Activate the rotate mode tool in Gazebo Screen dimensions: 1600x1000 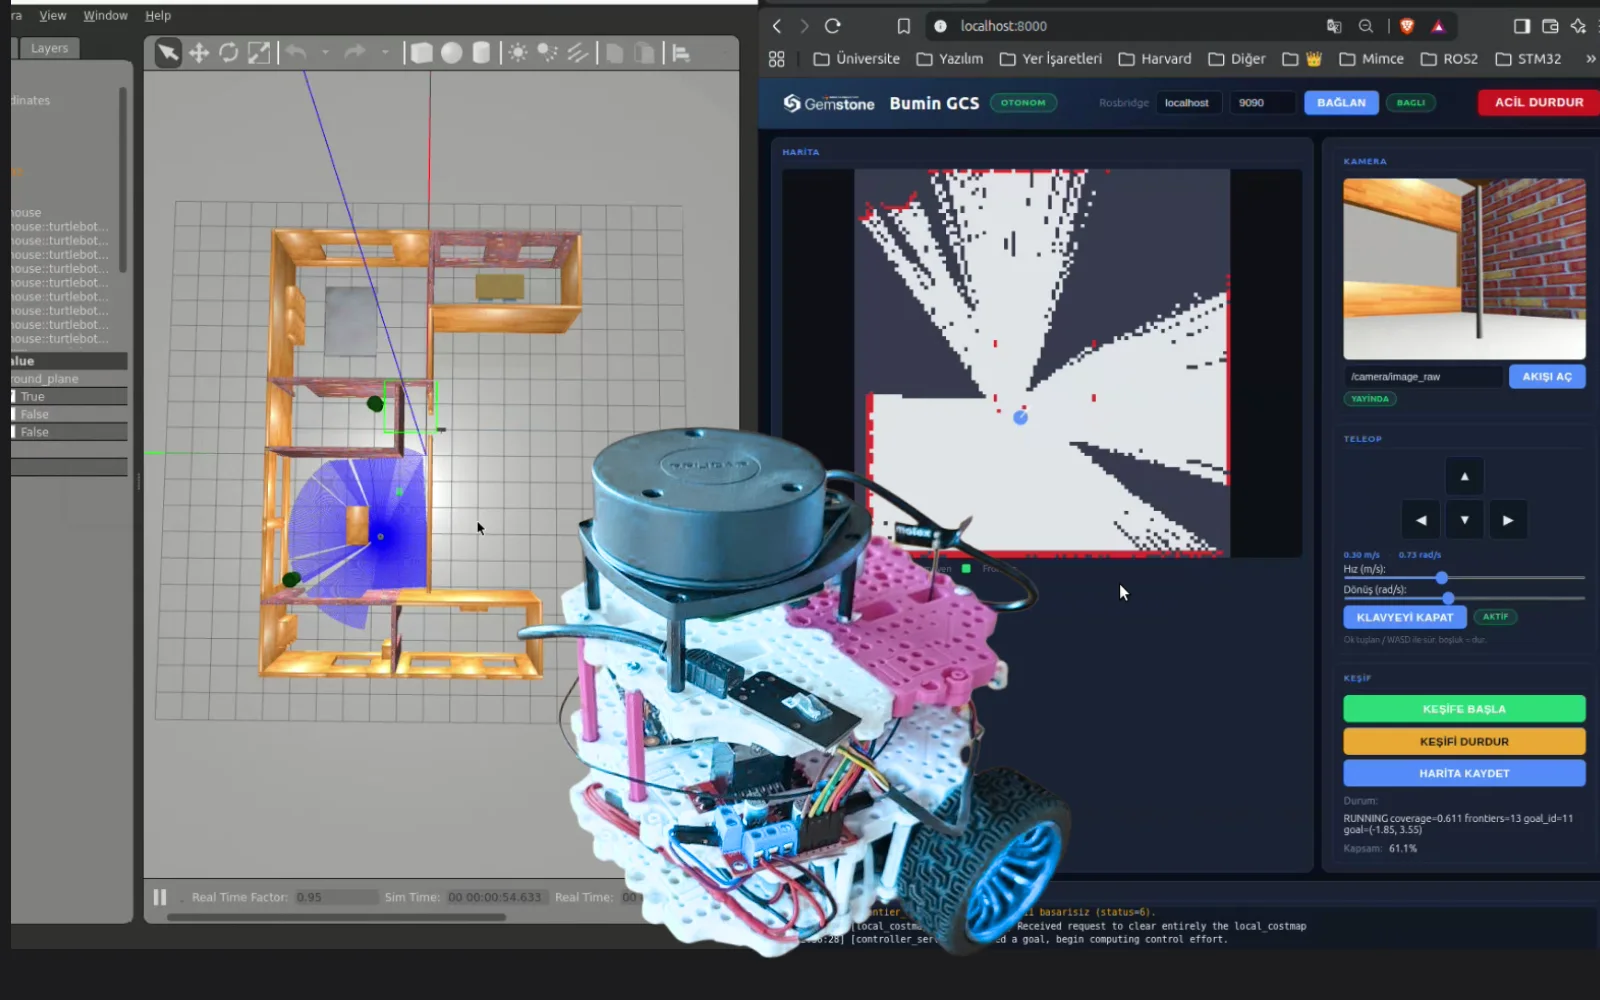click(x=229, y=53)
